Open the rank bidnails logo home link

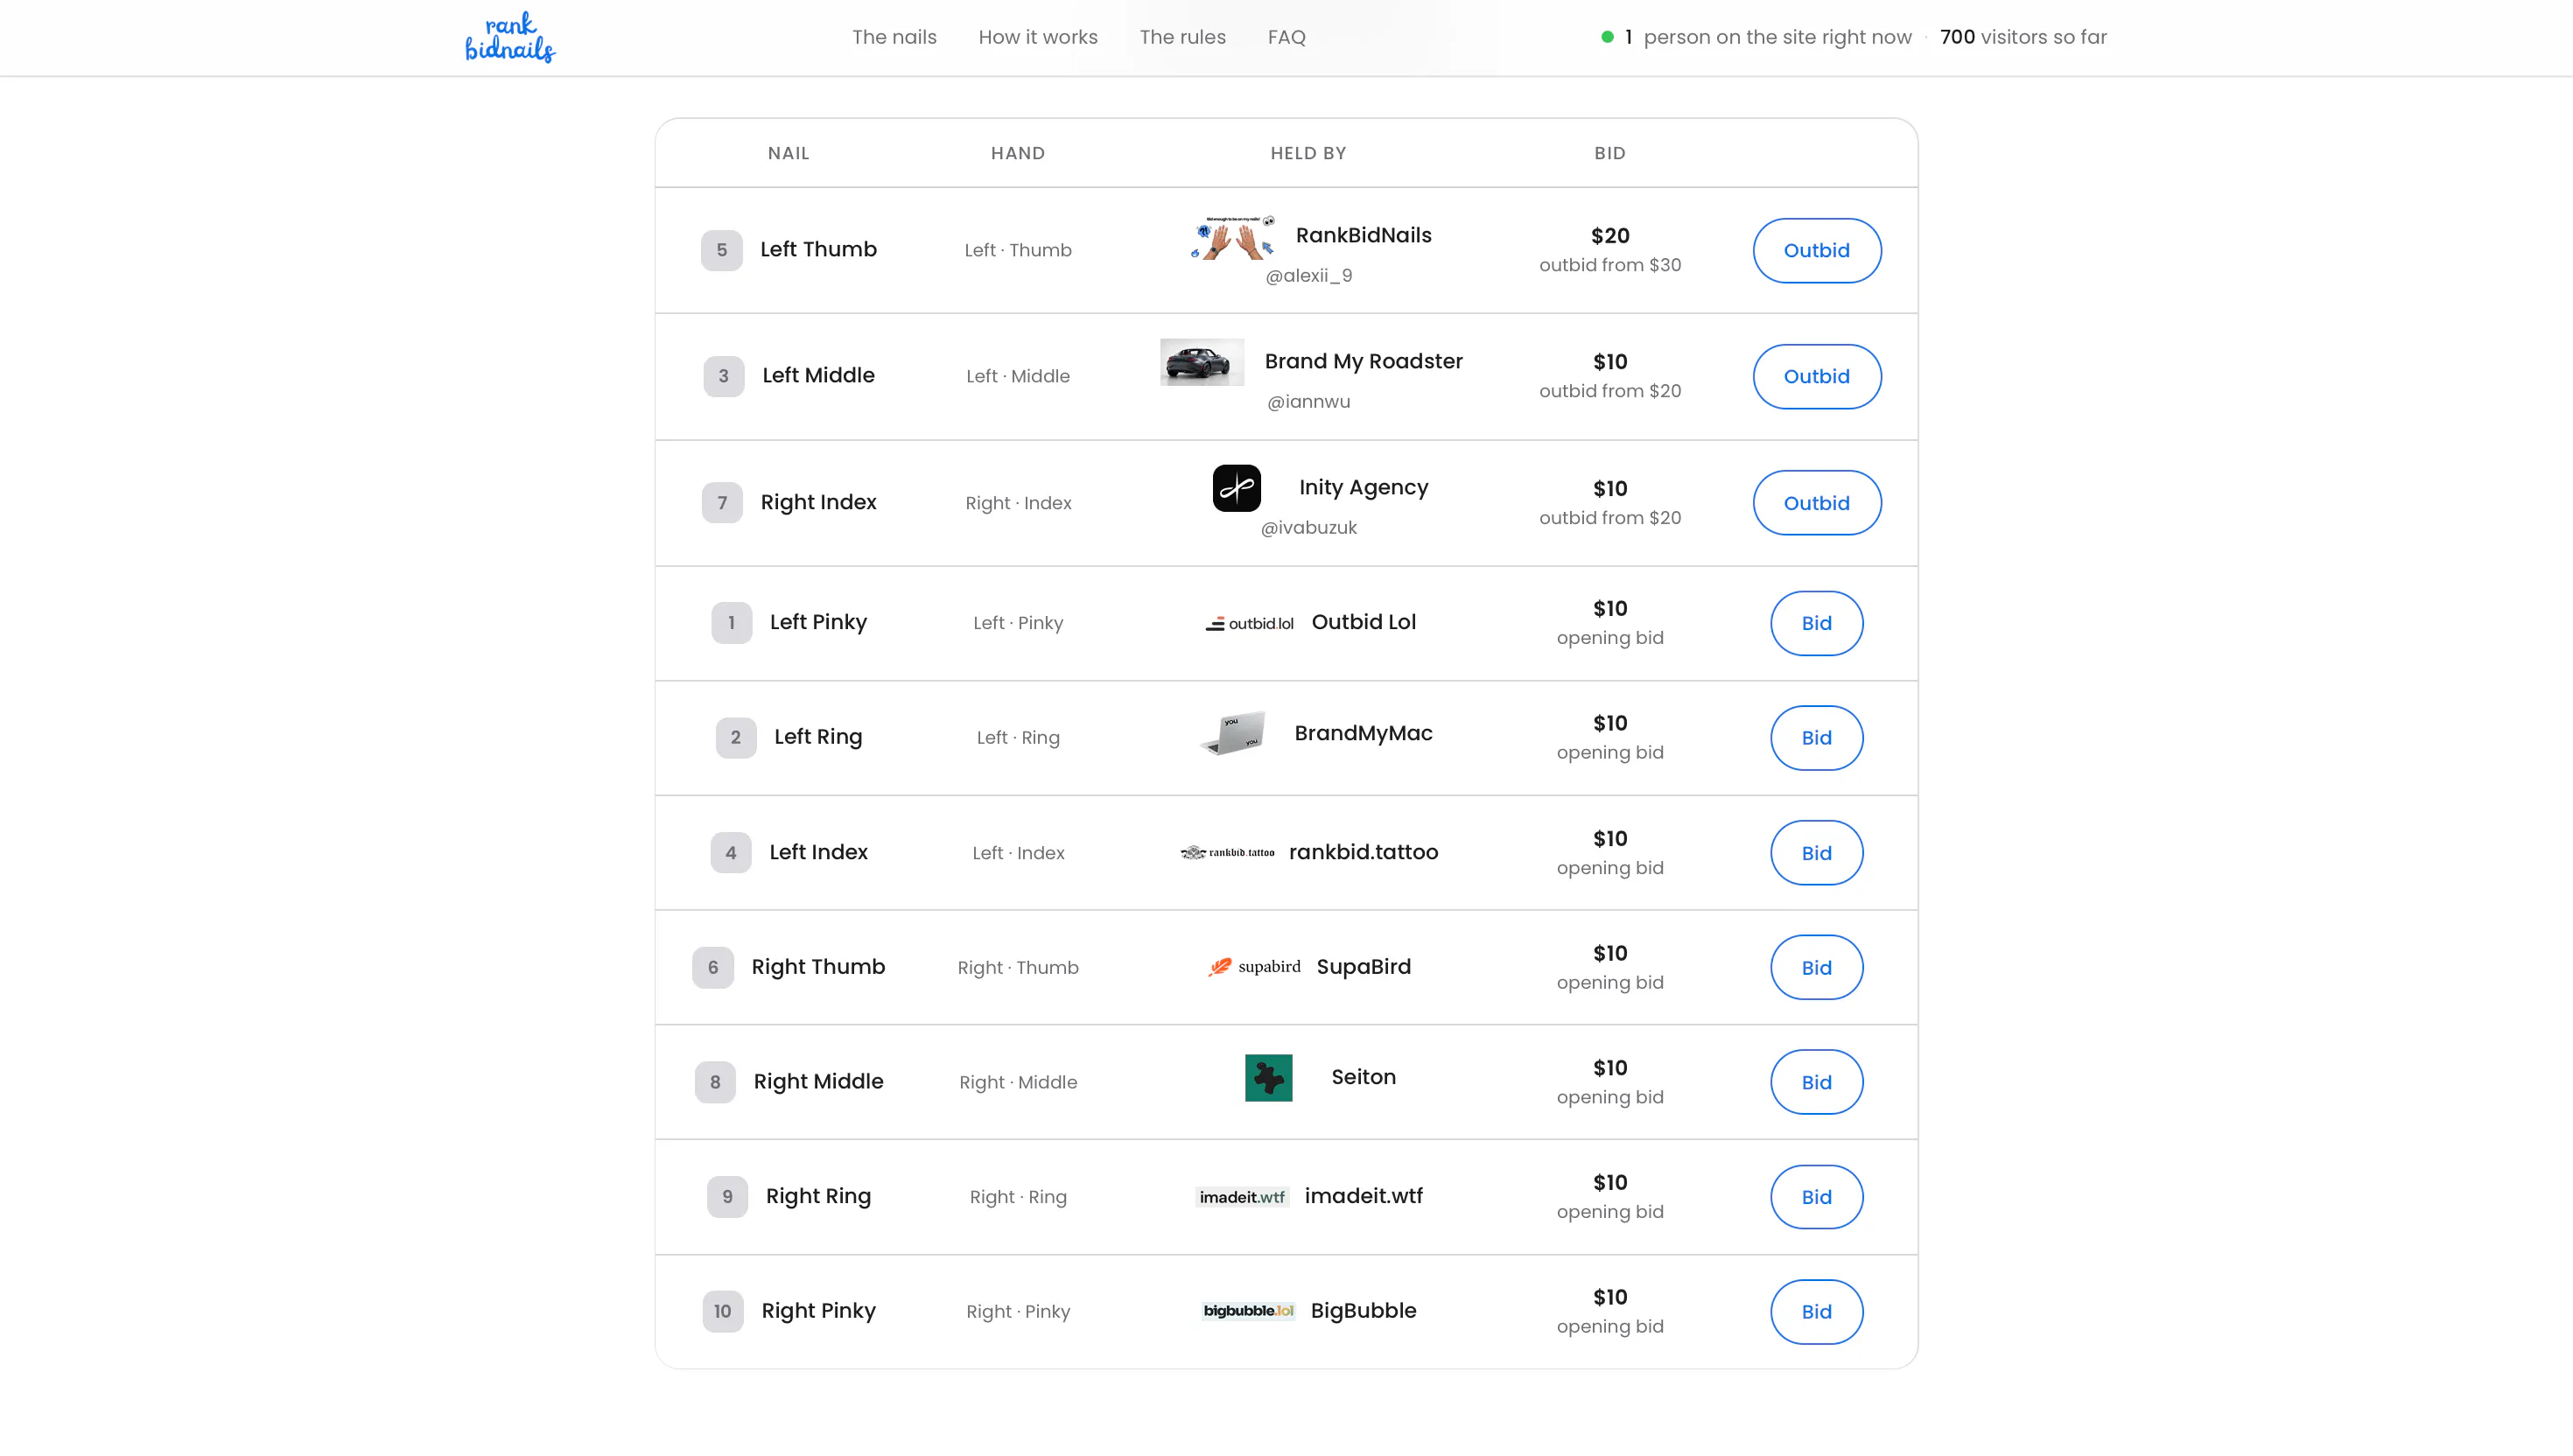510,37
